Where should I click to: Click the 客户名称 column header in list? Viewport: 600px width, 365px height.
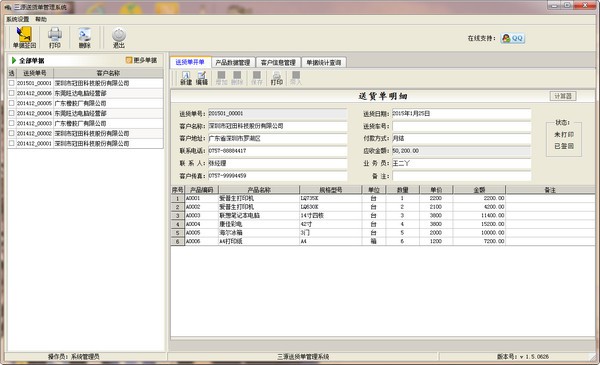[108, 73]
